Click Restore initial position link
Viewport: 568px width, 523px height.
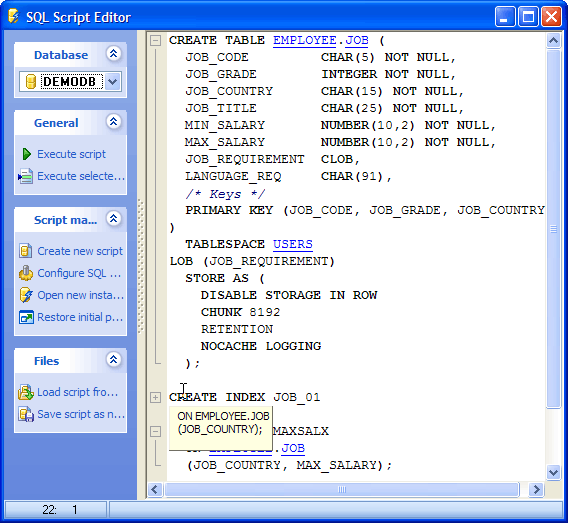(80, 317)
